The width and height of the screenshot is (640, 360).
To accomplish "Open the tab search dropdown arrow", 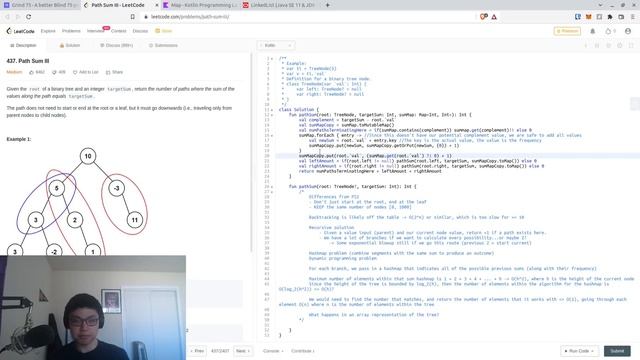I will coord(600,5).
